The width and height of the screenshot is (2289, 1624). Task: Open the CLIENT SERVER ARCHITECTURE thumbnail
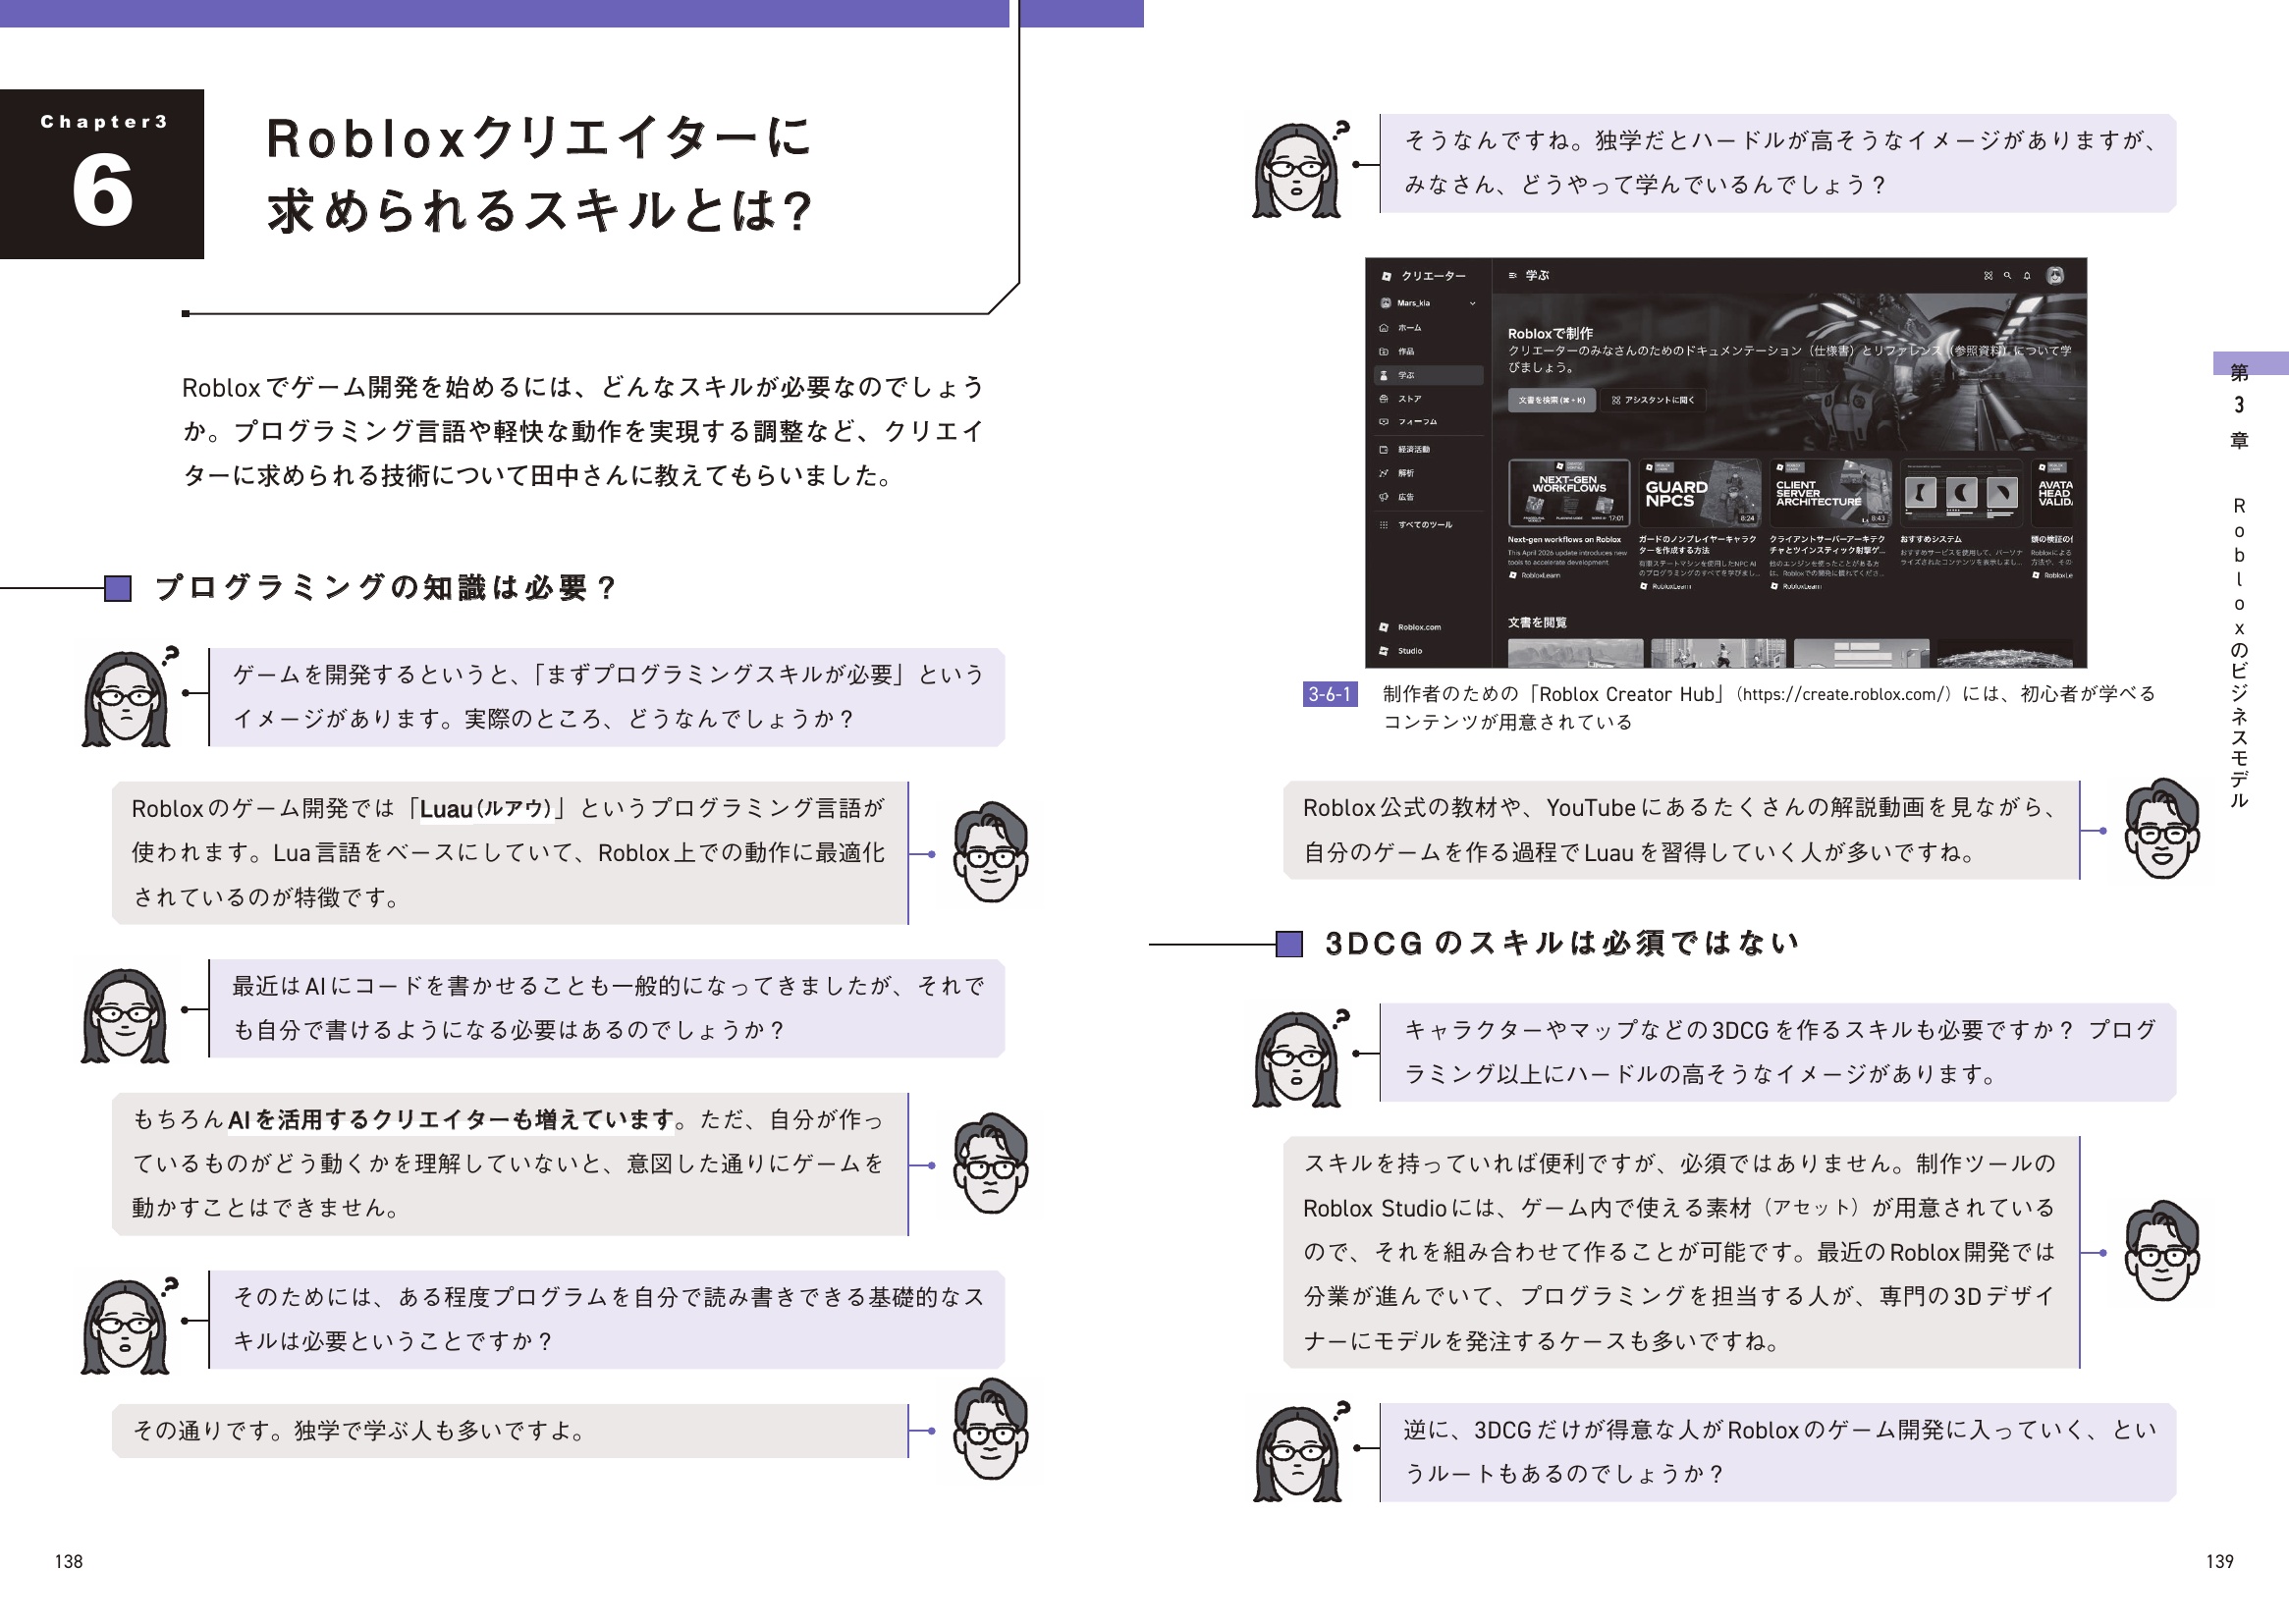tap(1830, 493)
